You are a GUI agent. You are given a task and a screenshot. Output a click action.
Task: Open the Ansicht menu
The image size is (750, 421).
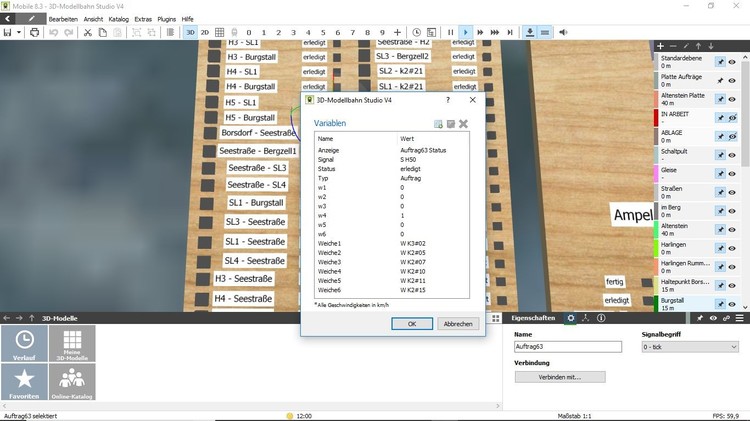[93, 19]
